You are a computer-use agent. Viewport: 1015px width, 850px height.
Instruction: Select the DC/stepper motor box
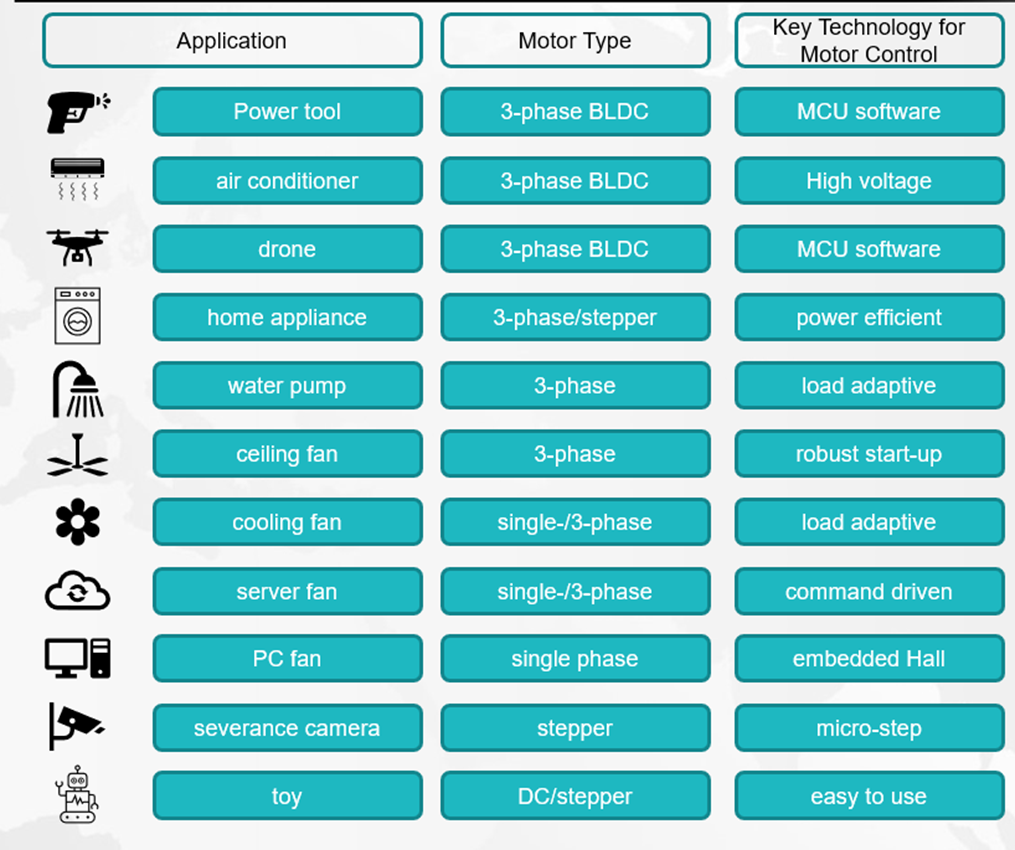[575, 797]
